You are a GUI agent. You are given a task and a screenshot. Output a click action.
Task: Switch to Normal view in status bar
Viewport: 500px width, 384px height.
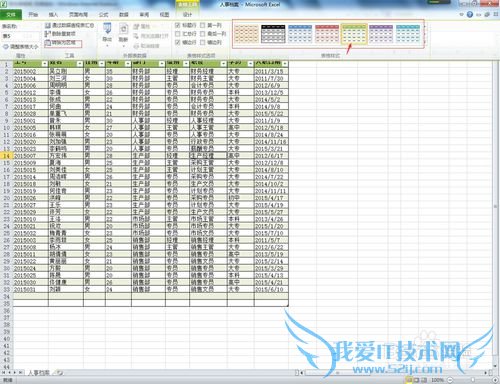tap(409, 380)
